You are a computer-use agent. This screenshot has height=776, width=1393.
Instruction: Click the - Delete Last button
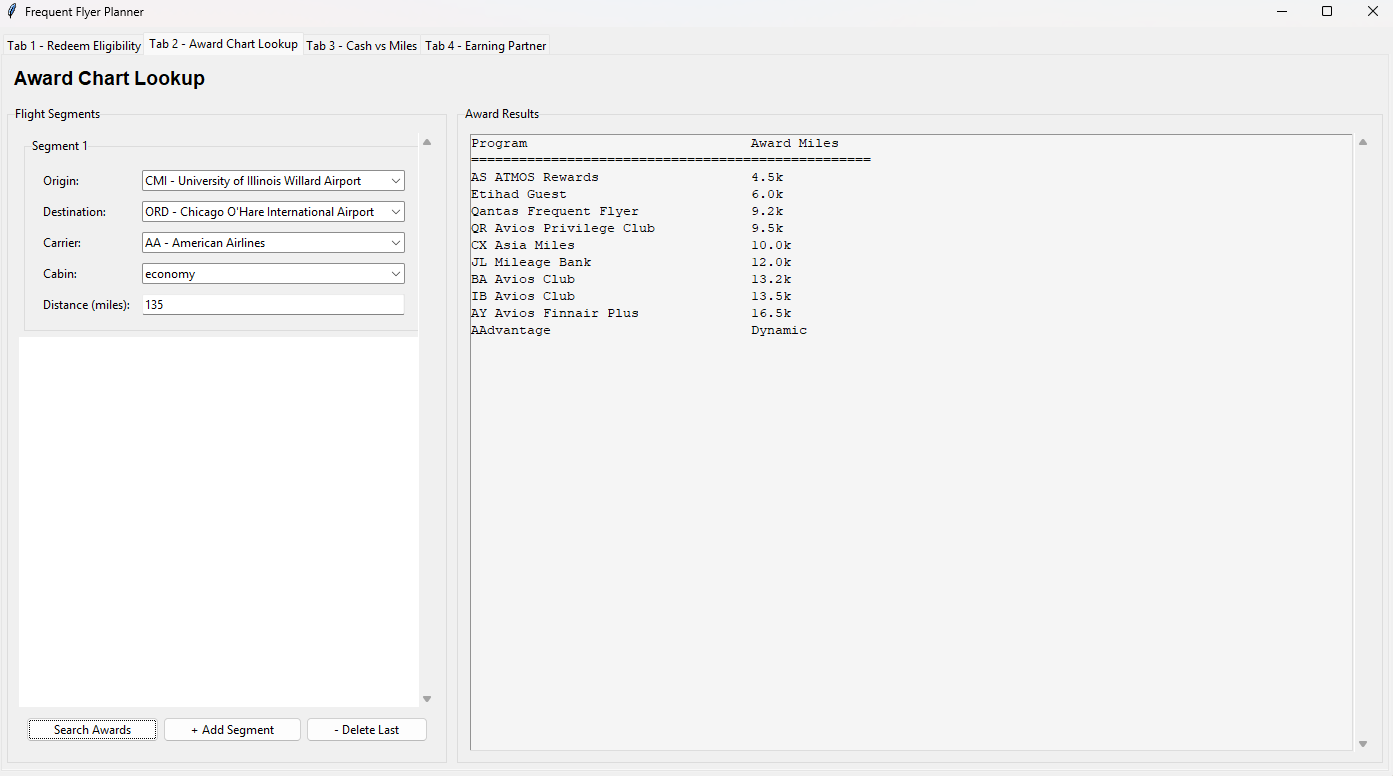(x=366, y=730)
